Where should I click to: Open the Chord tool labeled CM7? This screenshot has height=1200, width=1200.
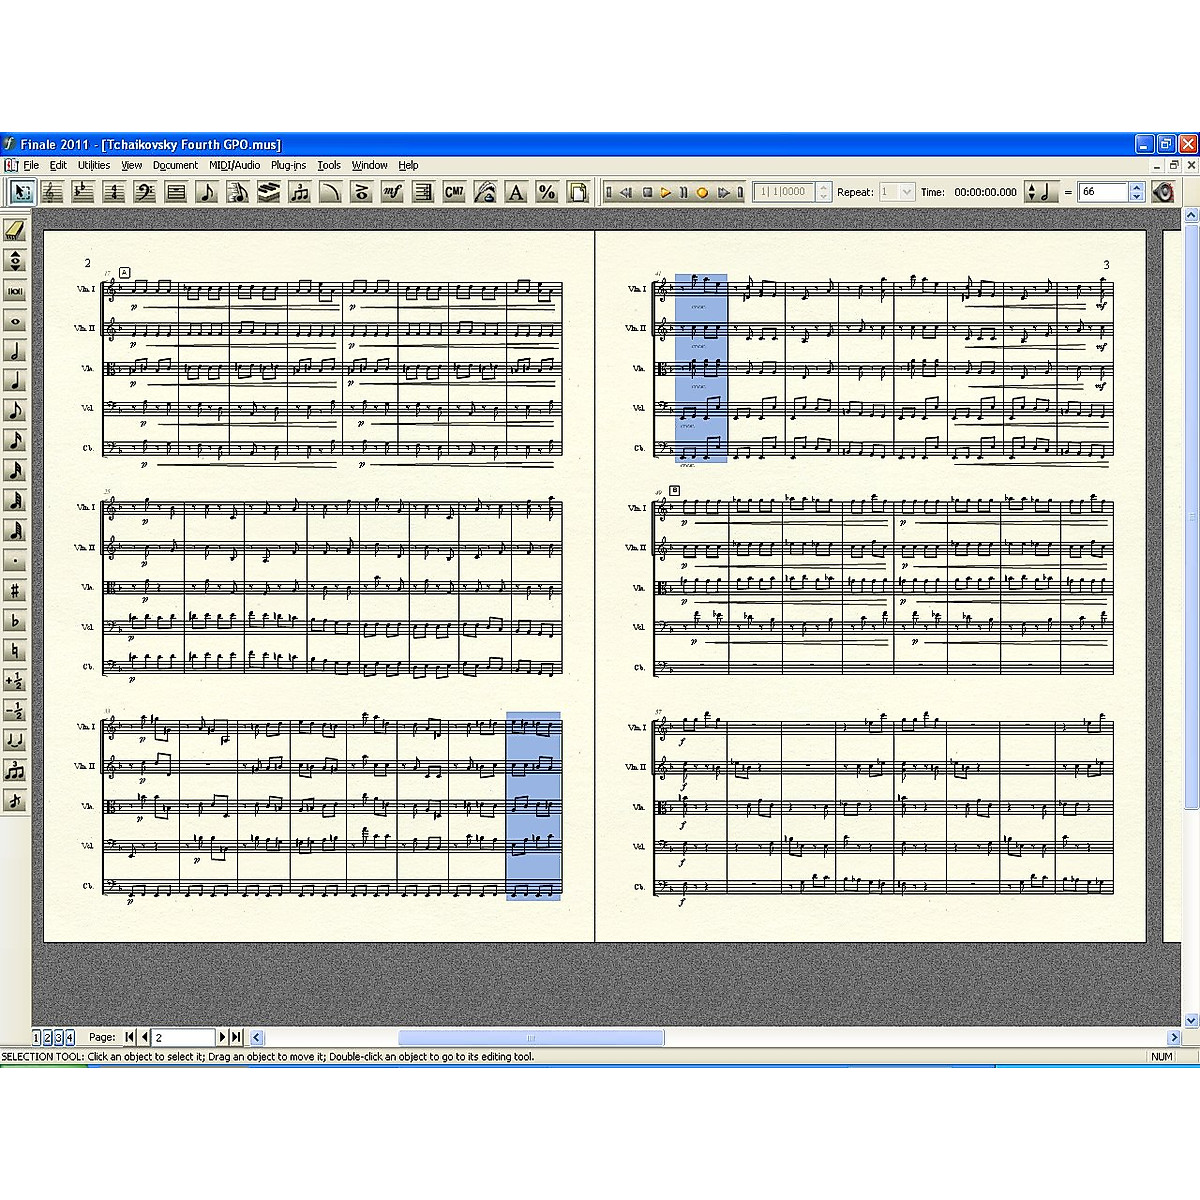pos(455,192)
